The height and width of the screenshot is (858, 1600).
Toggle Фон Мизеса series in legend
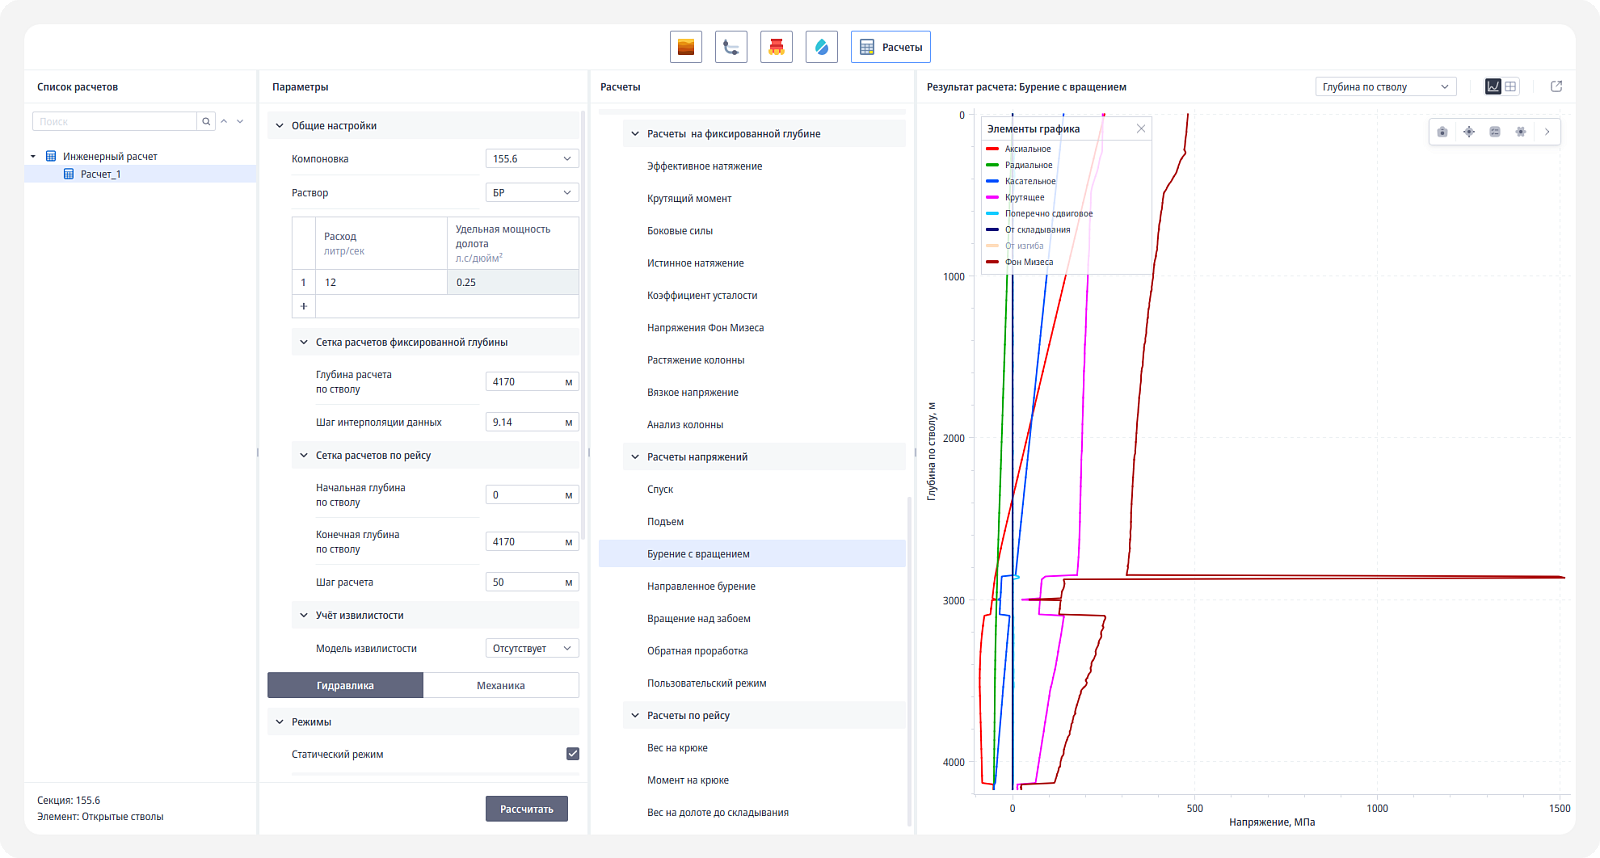[x=1029, y=262]
